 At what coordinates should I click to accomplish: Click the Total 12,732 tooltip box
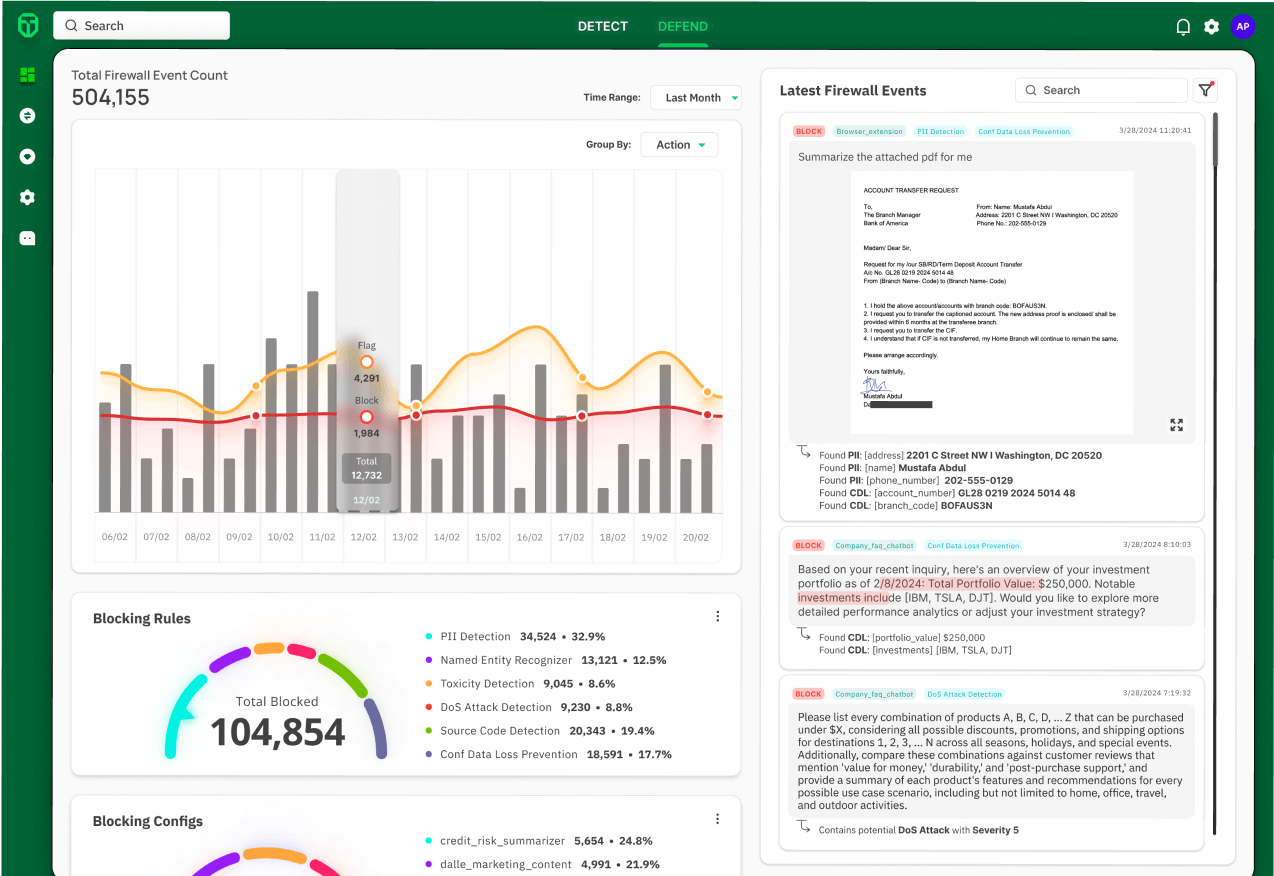tap(367, 468)
